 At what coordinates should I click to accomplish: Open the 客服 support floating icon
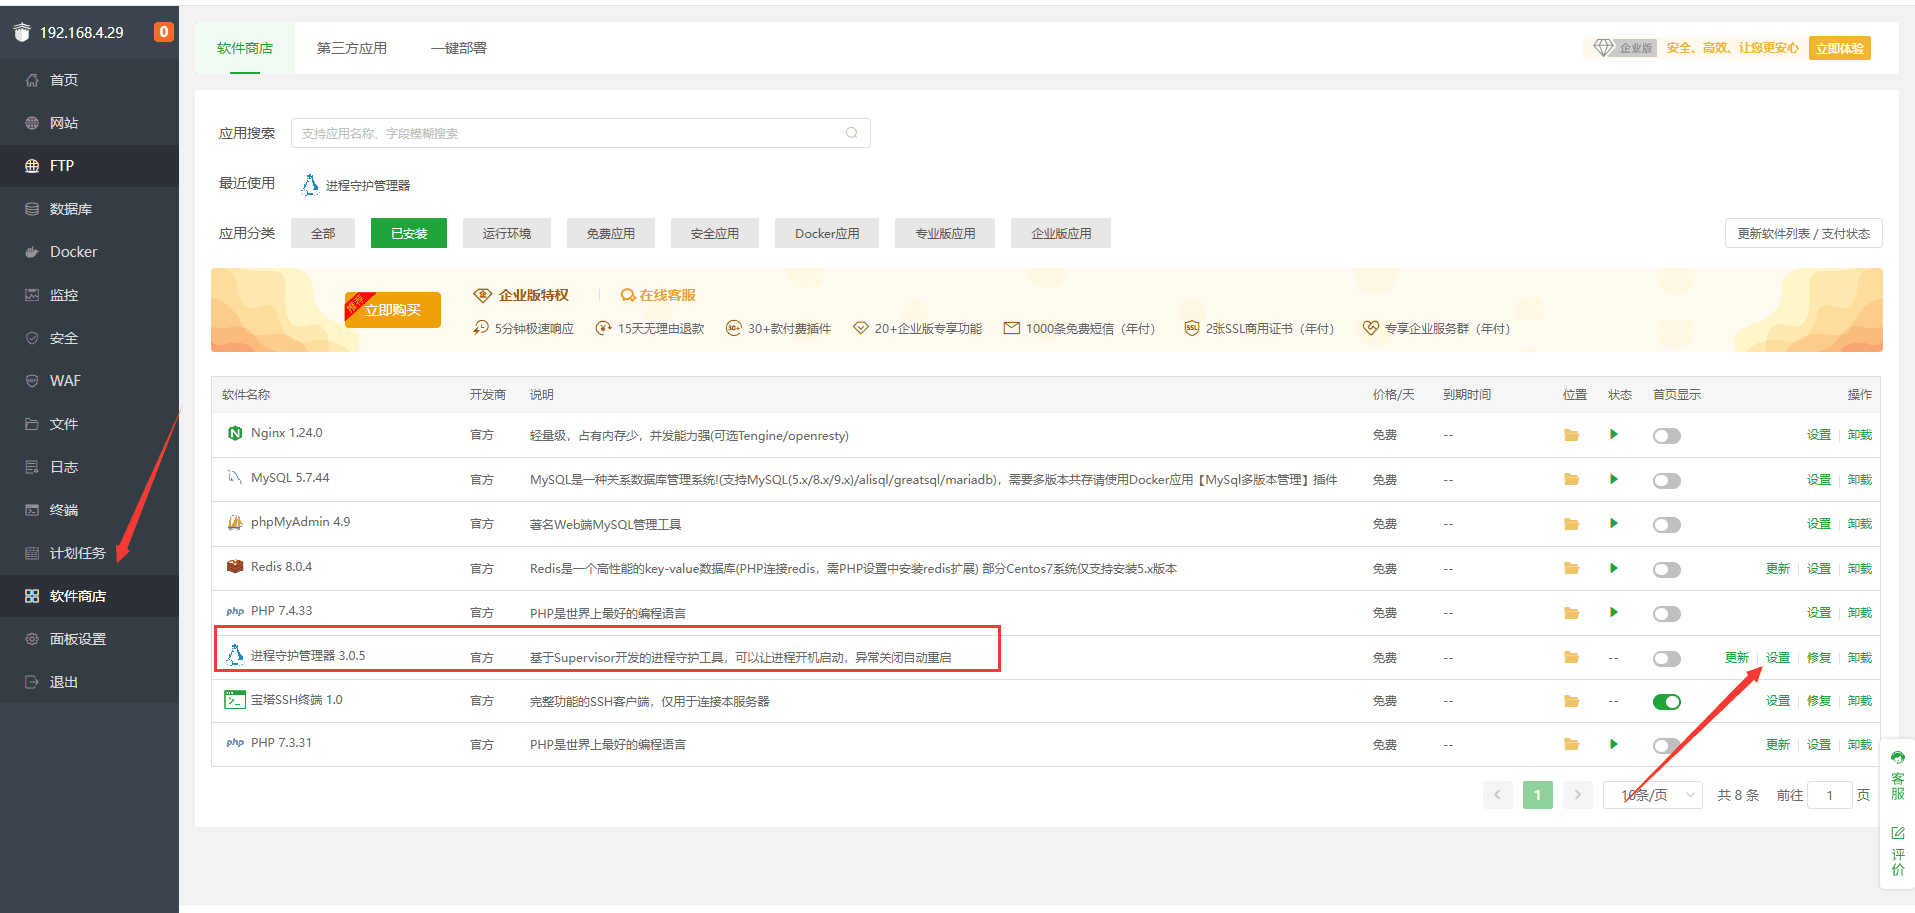pos(1897,777)
